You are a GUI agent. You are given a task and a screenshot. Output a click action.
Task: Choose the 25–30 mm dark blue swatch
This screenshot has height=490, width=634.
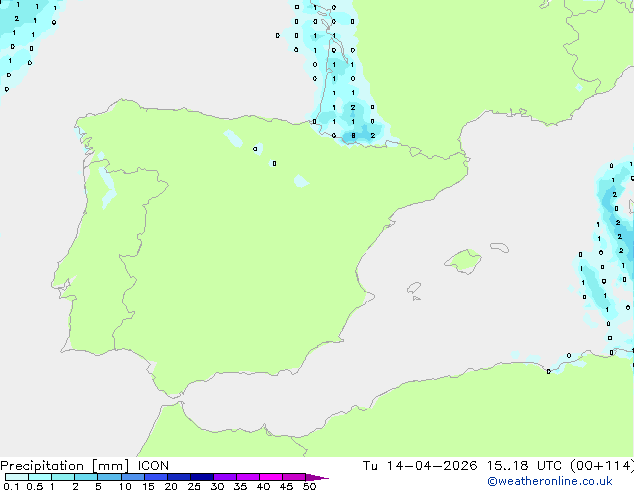click(202, 477)
